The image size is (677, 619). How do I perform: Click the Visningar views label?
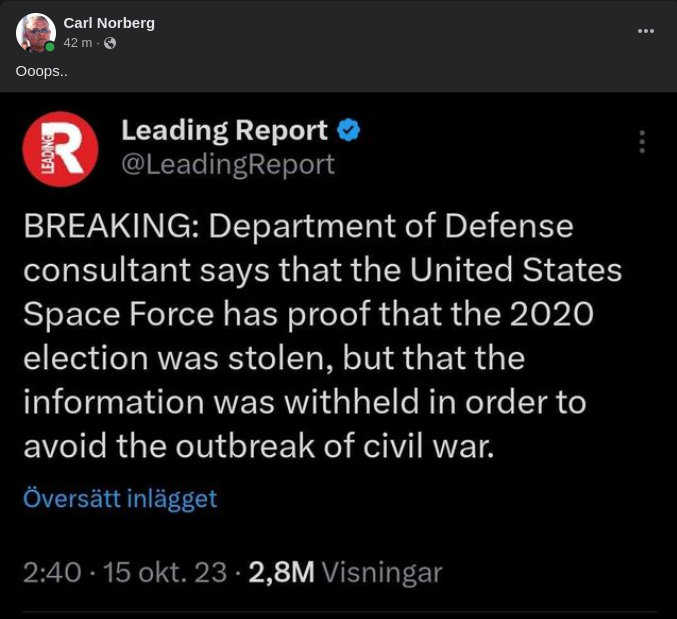click(382, 572)
